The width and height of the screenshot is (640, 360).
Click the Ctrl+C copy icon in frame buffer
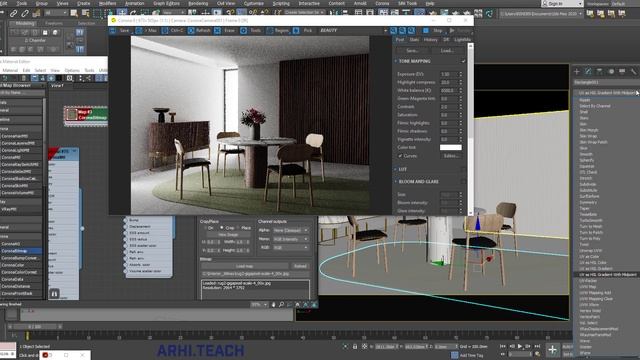click(165, 31)
